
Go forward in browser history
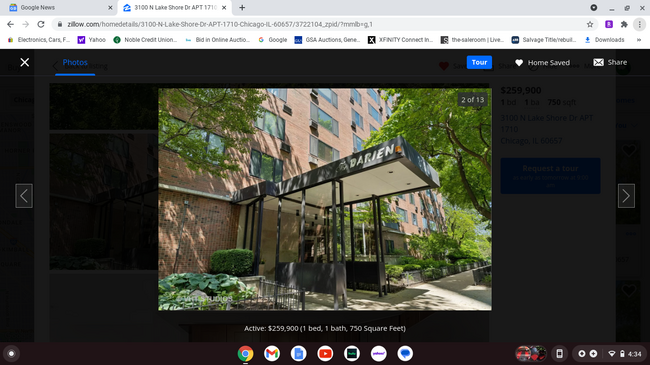pyautogui.click(x=26, y=24)
